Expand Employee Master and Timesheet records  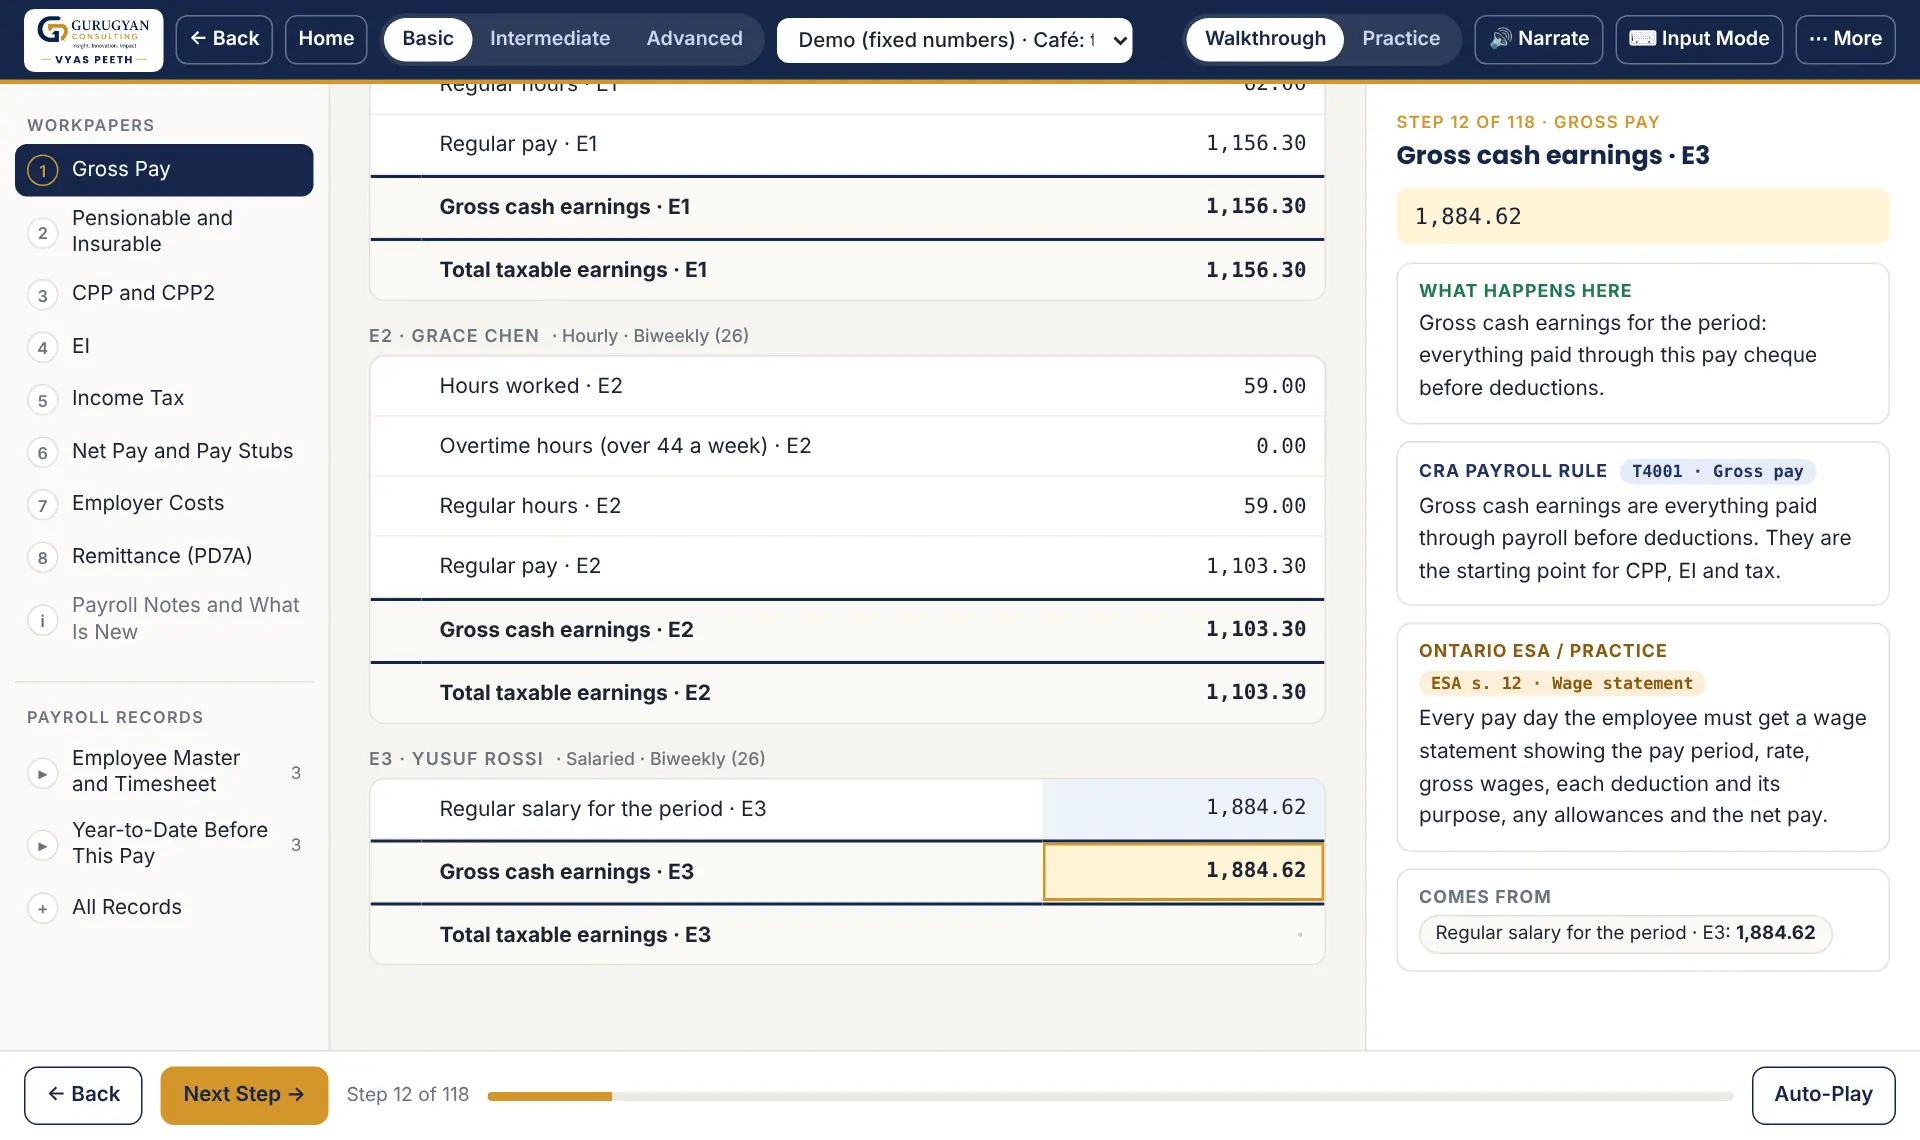tap(42, 773)
